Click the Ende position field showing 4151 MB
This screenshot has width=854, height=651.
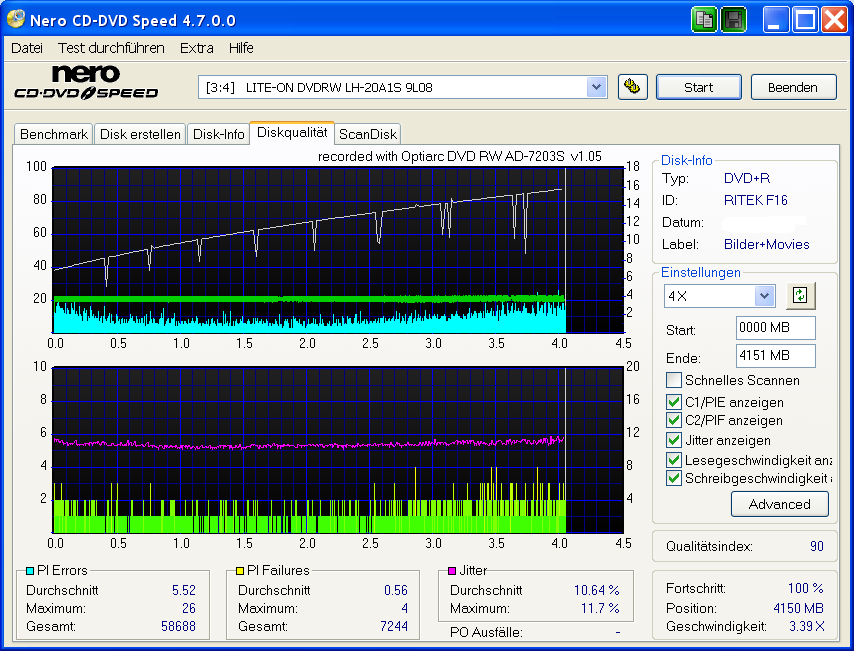click(x=775, y=357)
